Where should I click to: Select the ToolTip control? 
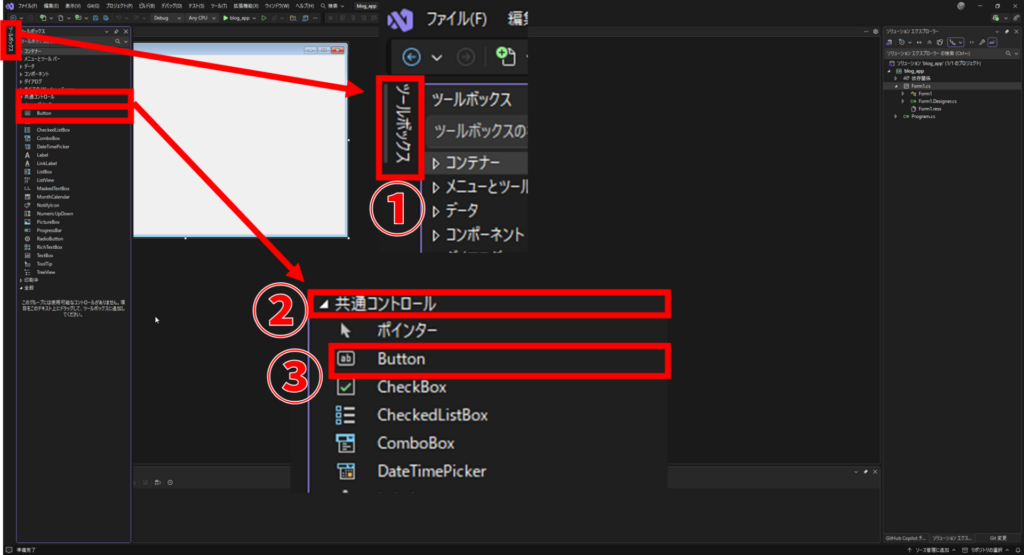(44, 264)
